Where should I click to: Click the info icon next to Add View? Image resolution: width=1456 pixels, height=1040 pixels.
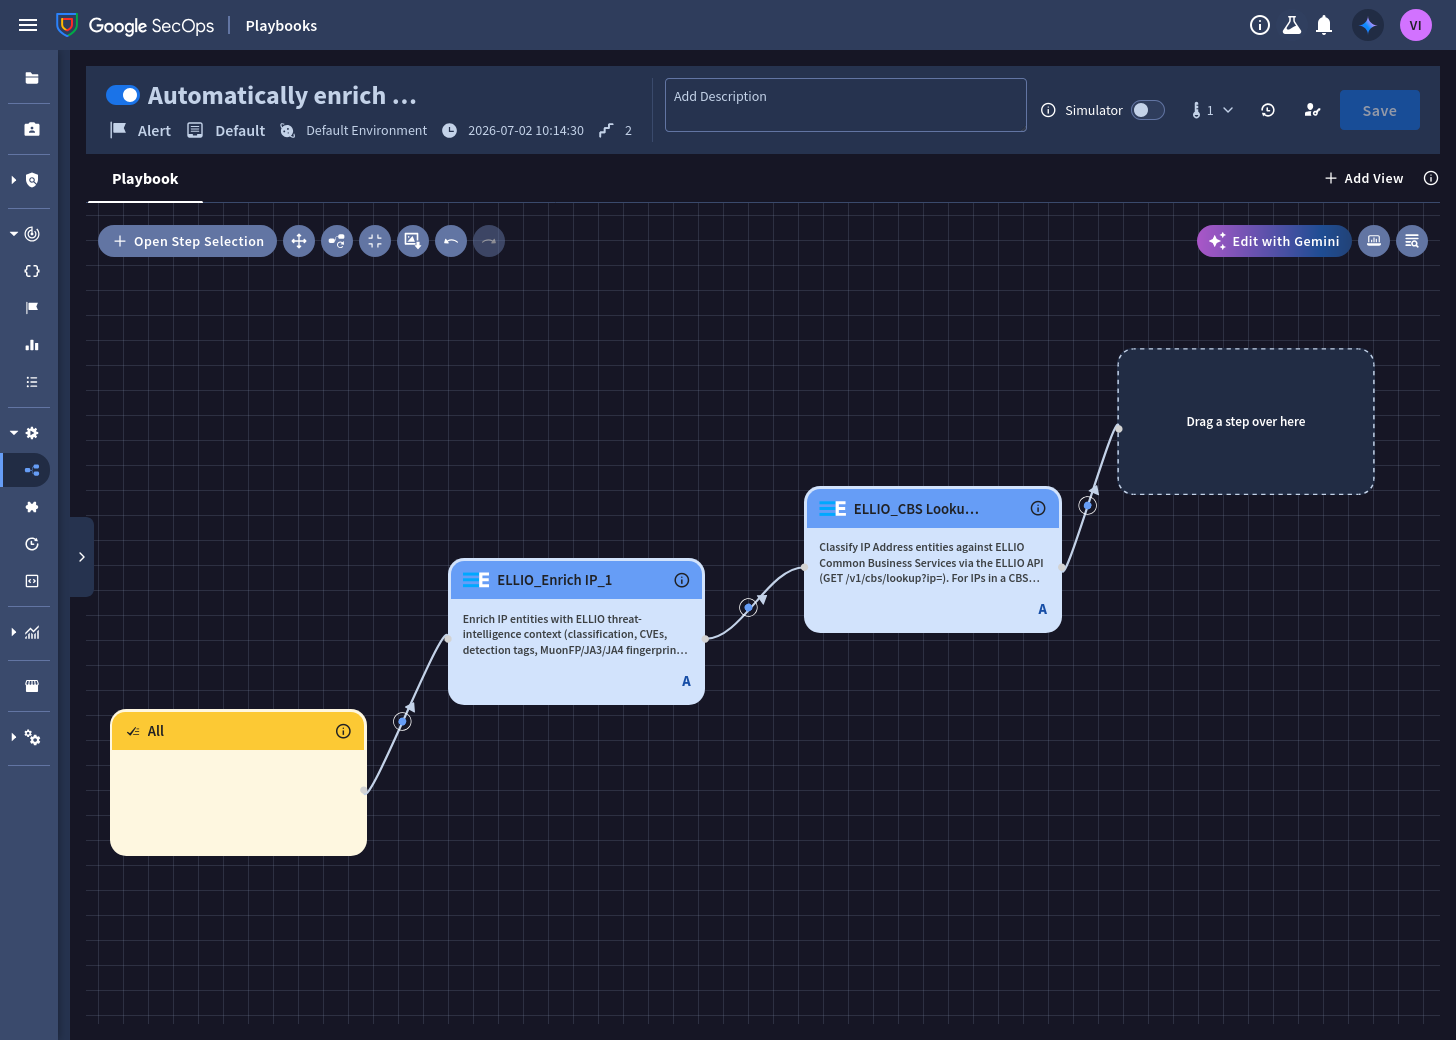click(x=1431, y=178)
